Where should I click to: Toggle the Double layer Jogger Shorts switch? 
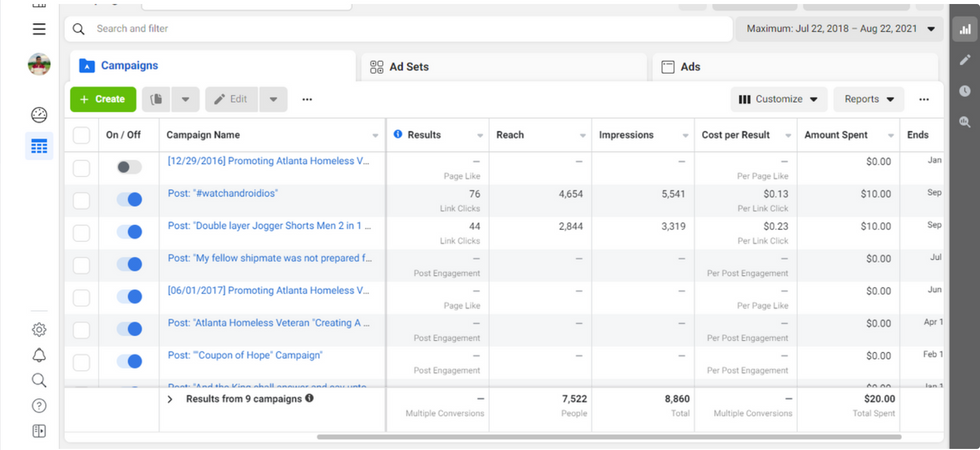129,232
